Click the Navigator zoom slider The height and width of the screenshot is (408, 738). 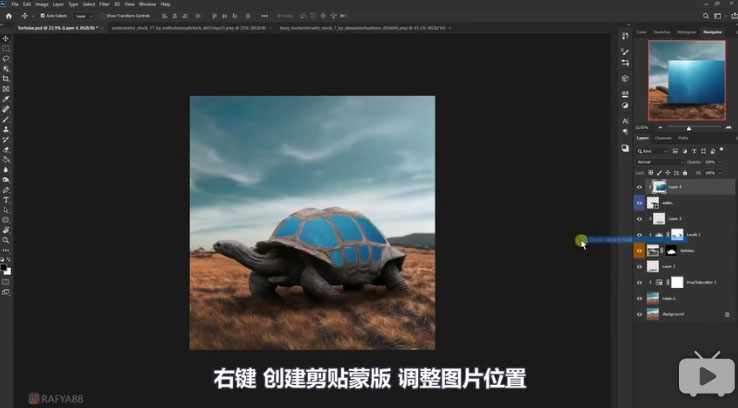point(688,128)
